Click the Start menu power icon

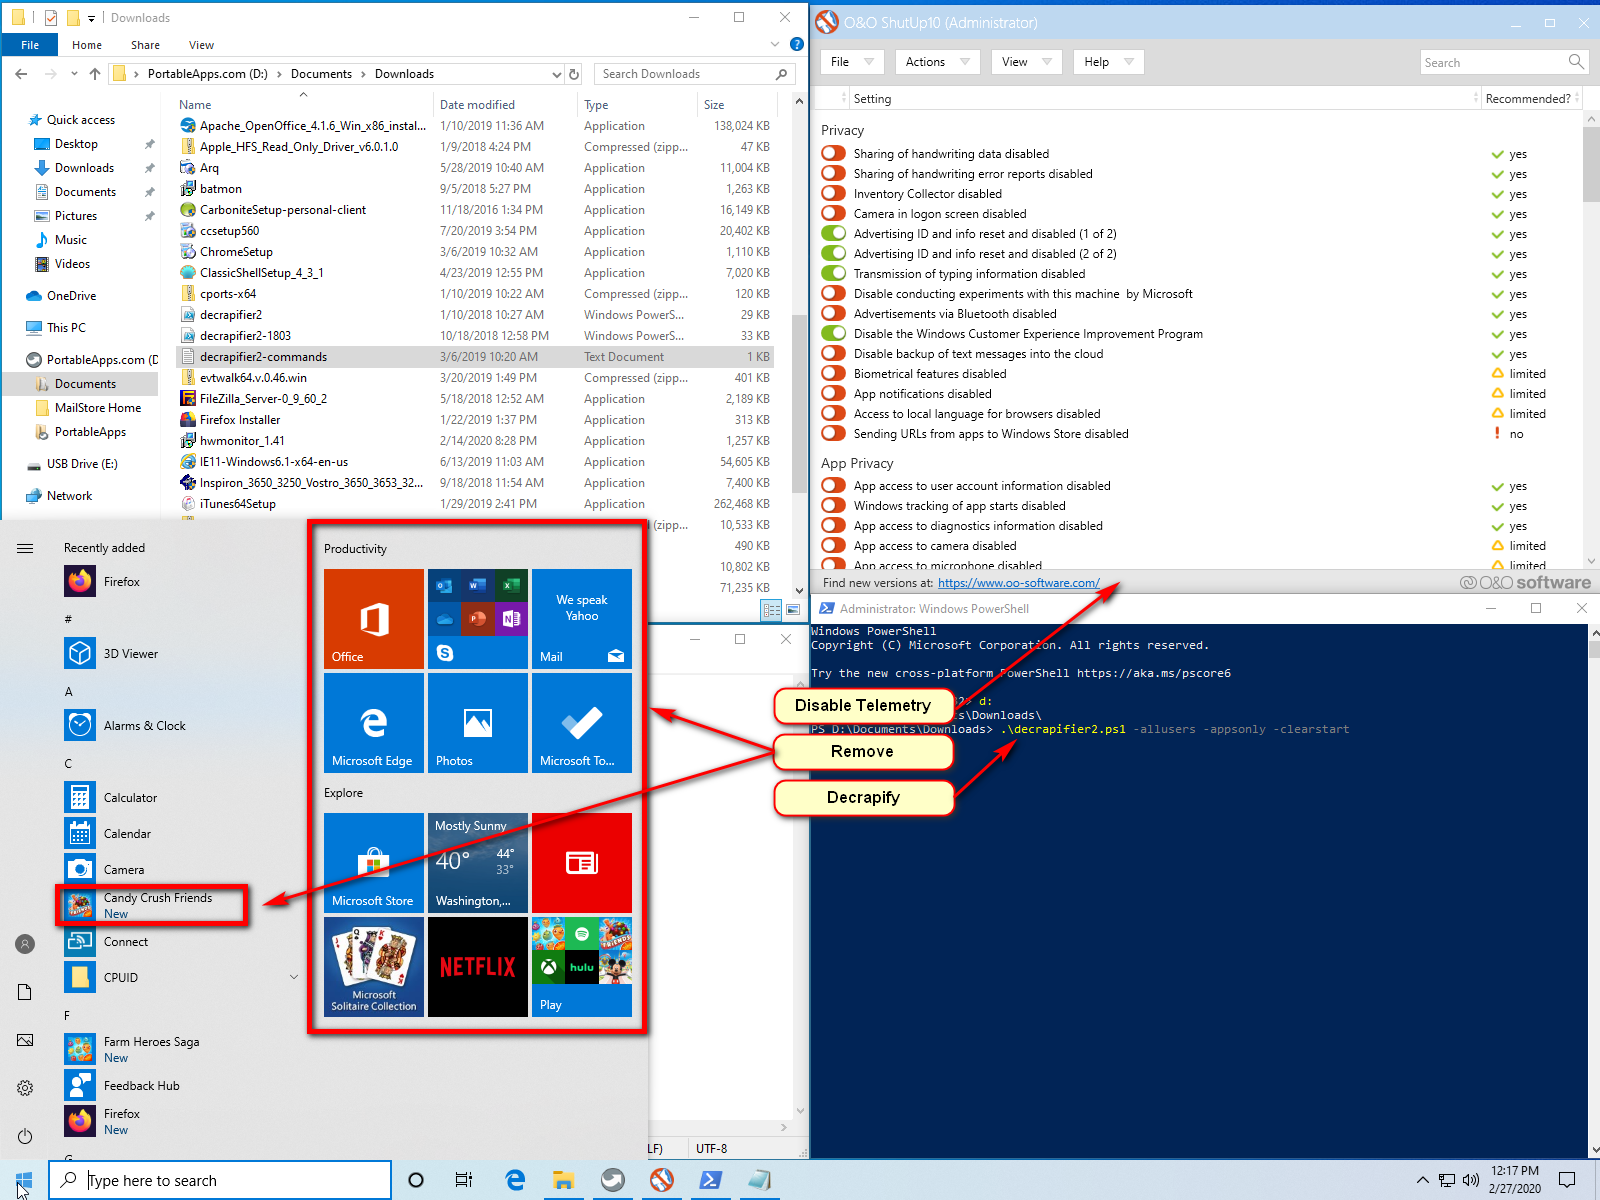tap(25, 1136)
